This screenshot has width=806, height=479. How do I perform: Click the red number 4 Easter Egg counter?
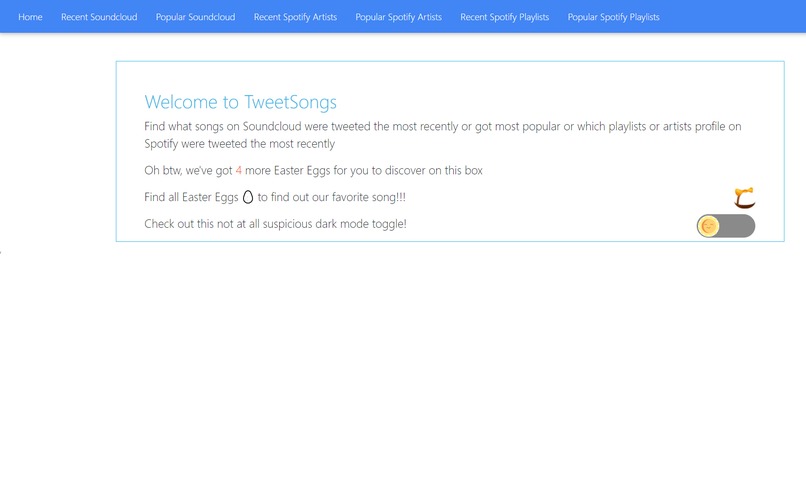tap(239, 170)
